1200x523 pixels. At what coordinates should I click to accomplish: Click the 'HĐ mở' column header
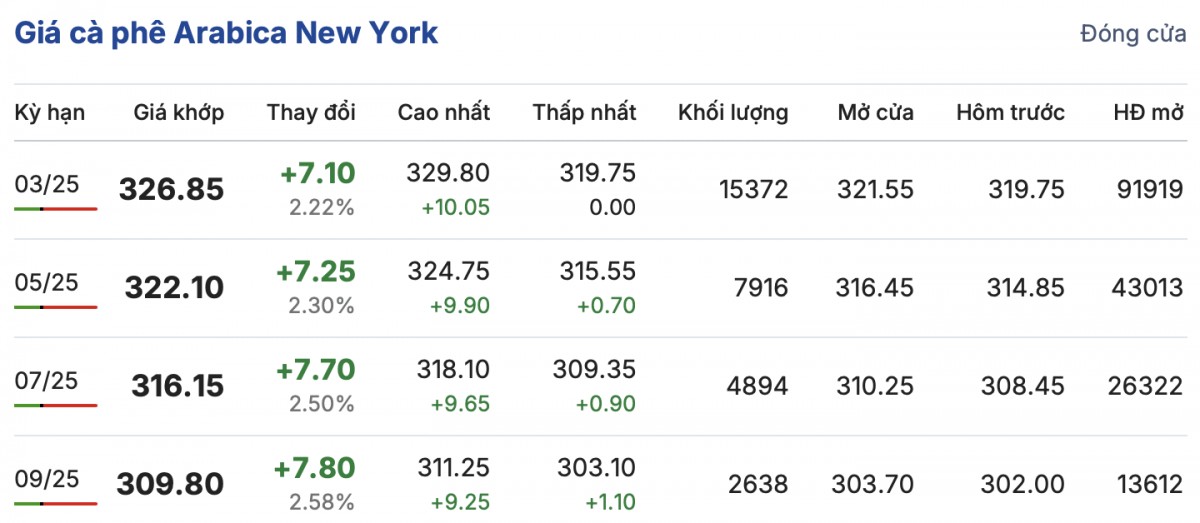[1148, 113]
